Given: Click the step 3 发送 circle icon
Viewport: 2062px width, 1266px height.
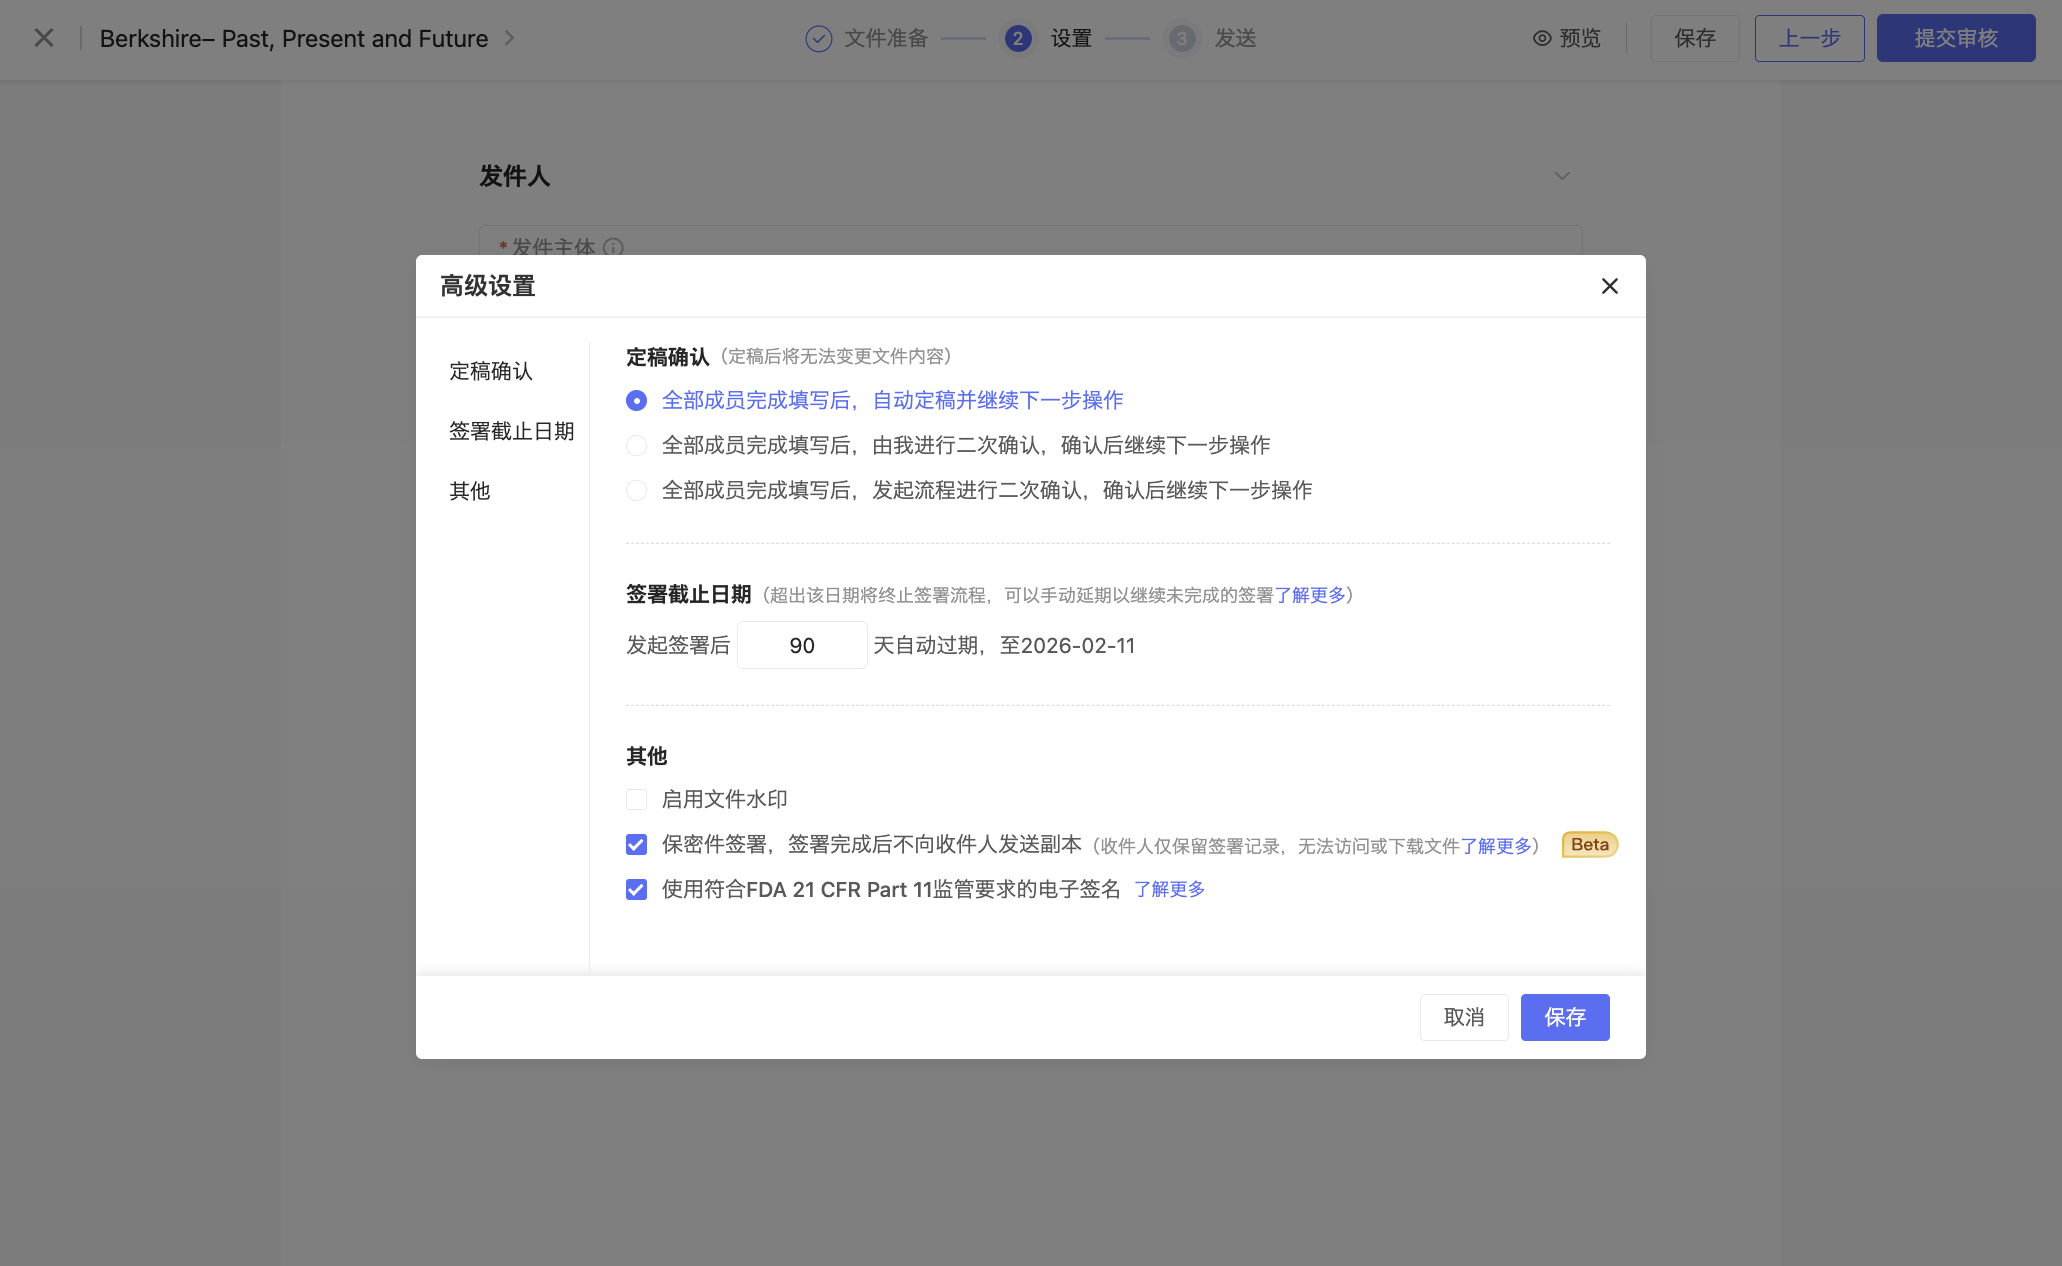Looking at the screenshot, I should click(x=1182, y=38).
